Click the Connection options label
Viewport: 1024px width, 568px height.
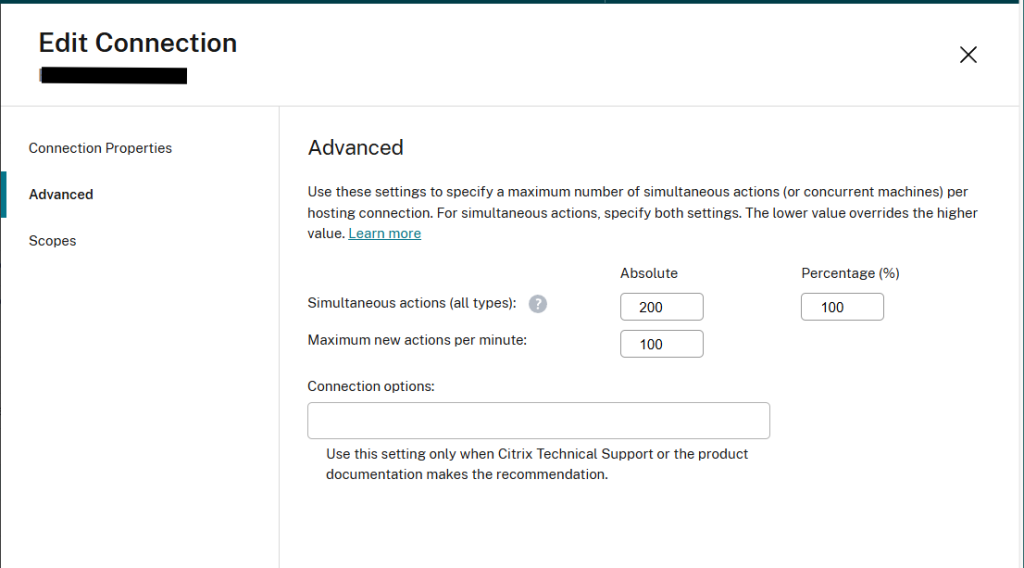tap(371, 387)
